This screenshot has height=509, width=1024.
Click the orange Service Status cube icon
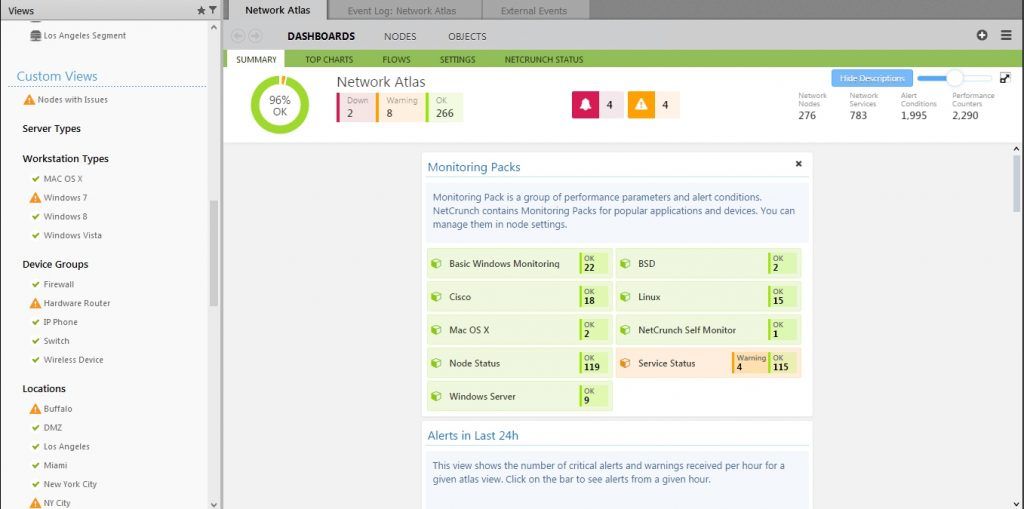[x=625, y=363]
